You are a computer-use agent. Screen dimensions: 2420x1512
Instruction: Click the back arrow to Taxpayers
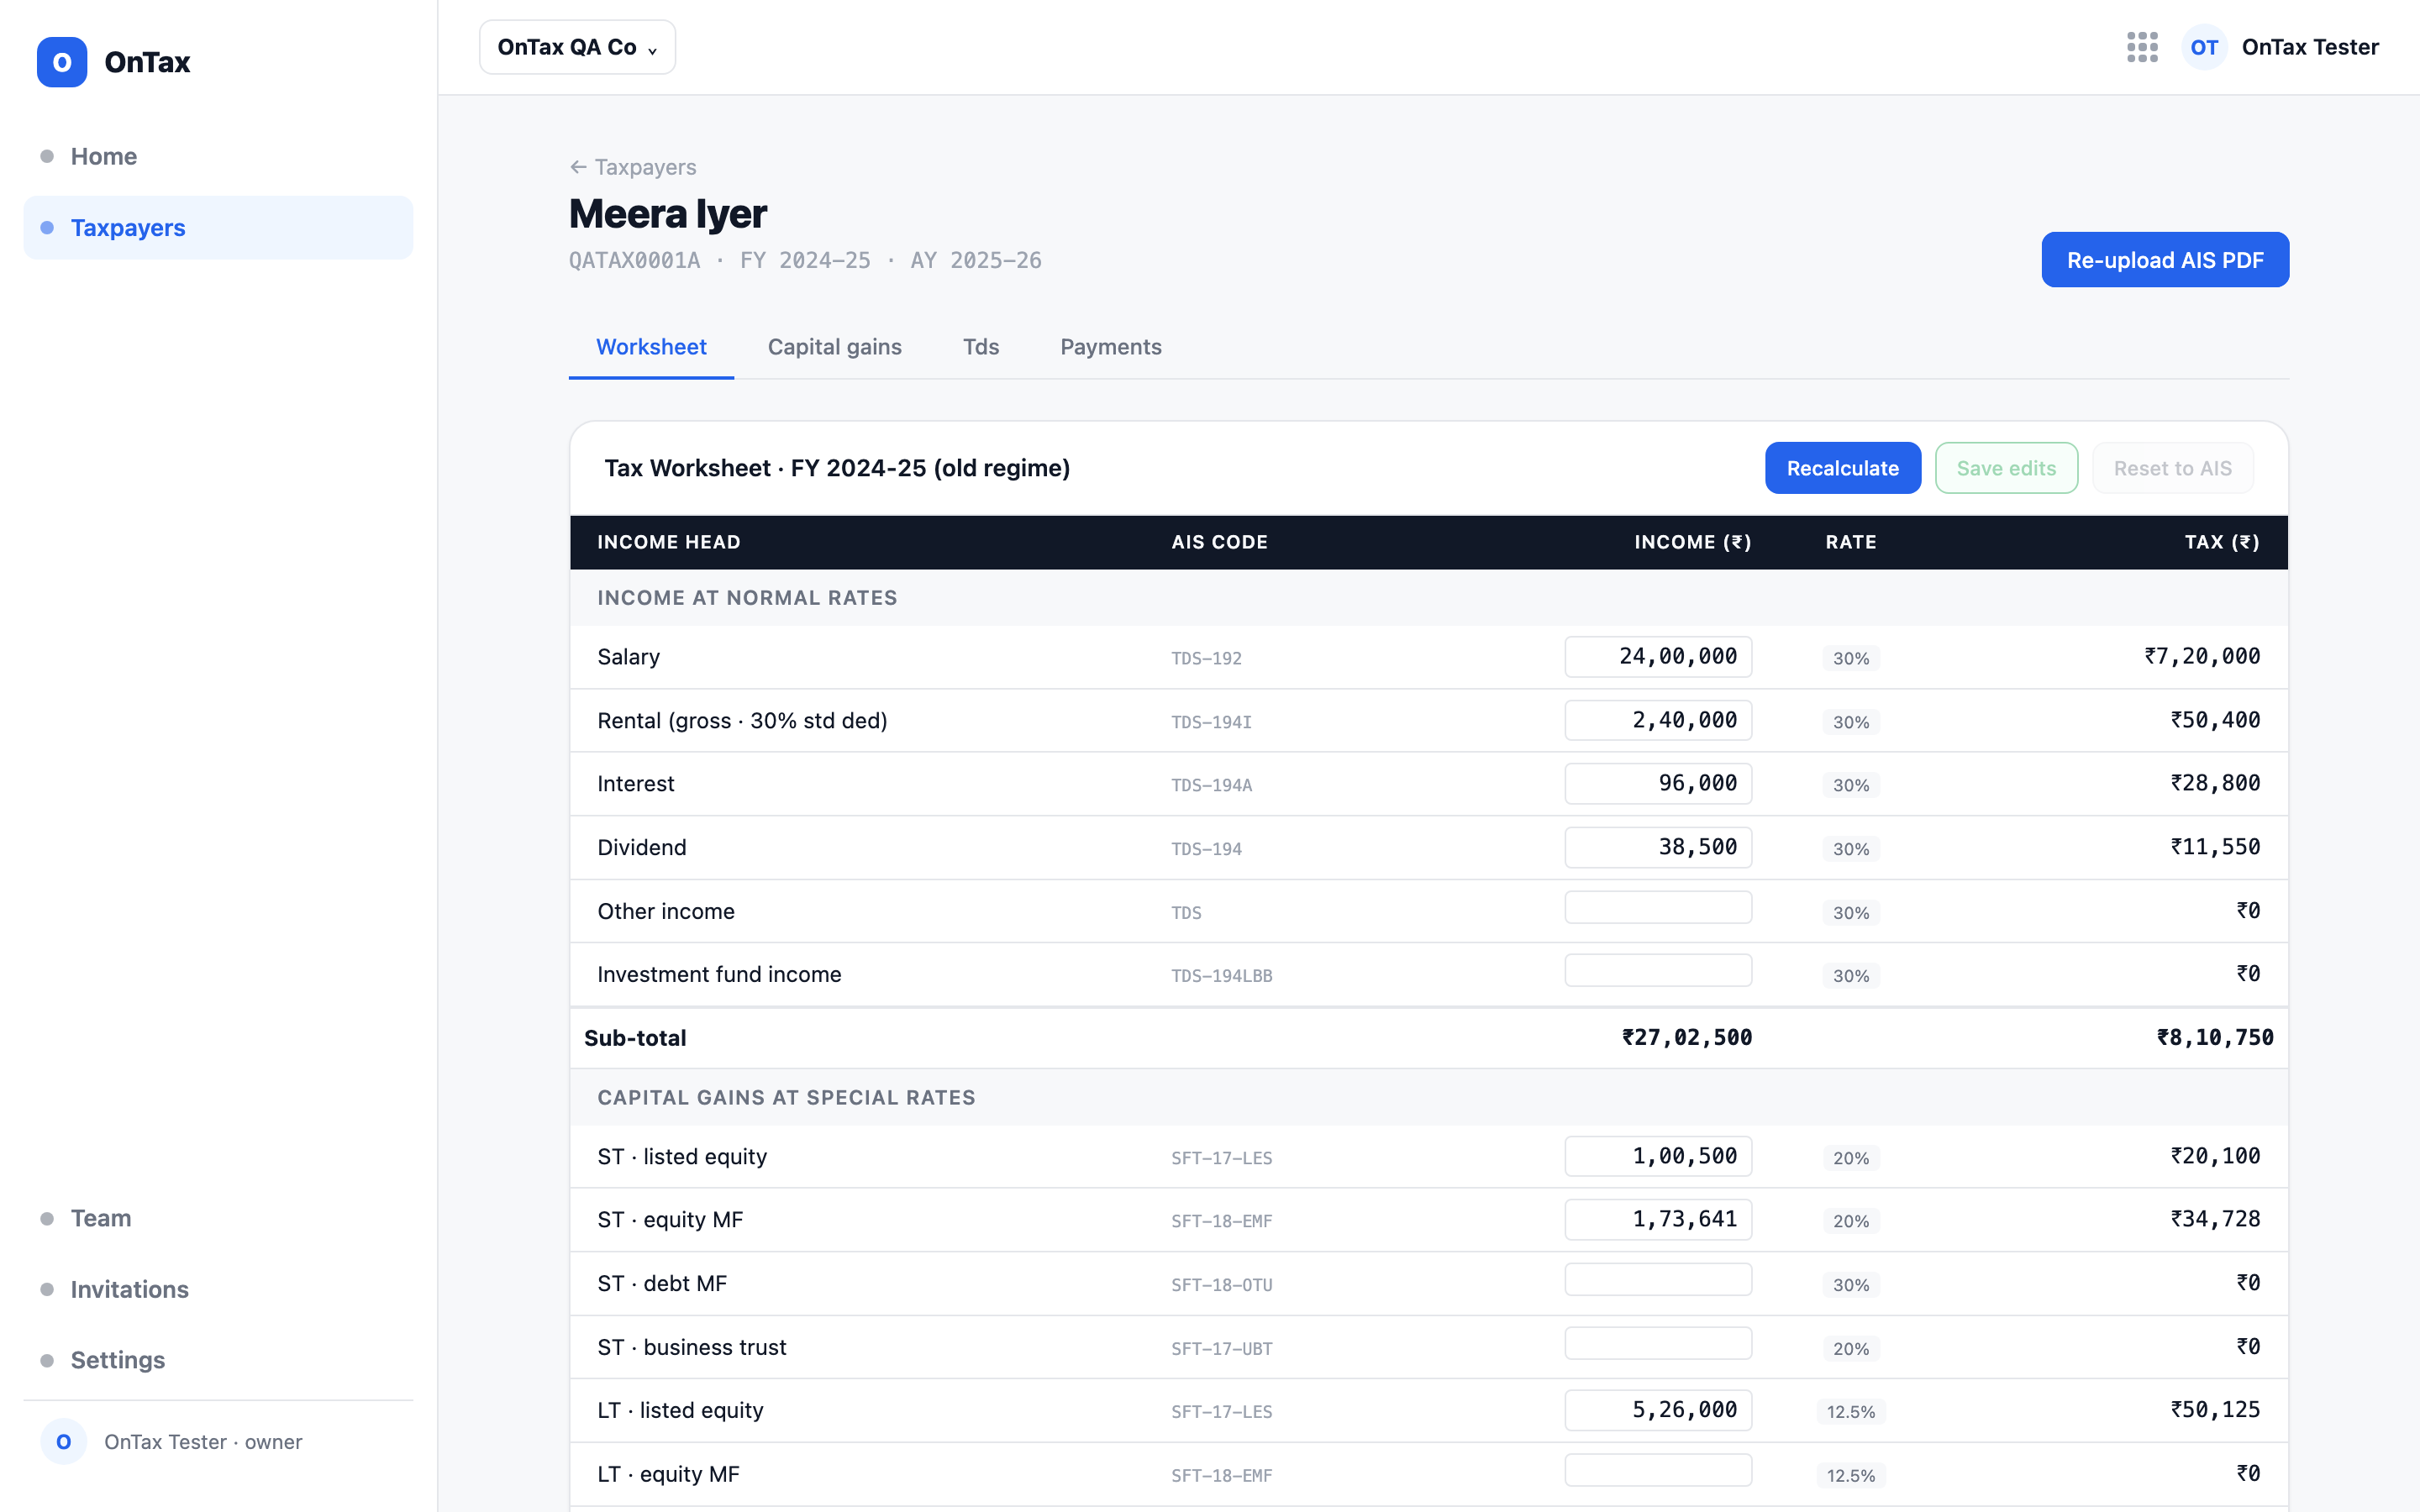[578, 167]
